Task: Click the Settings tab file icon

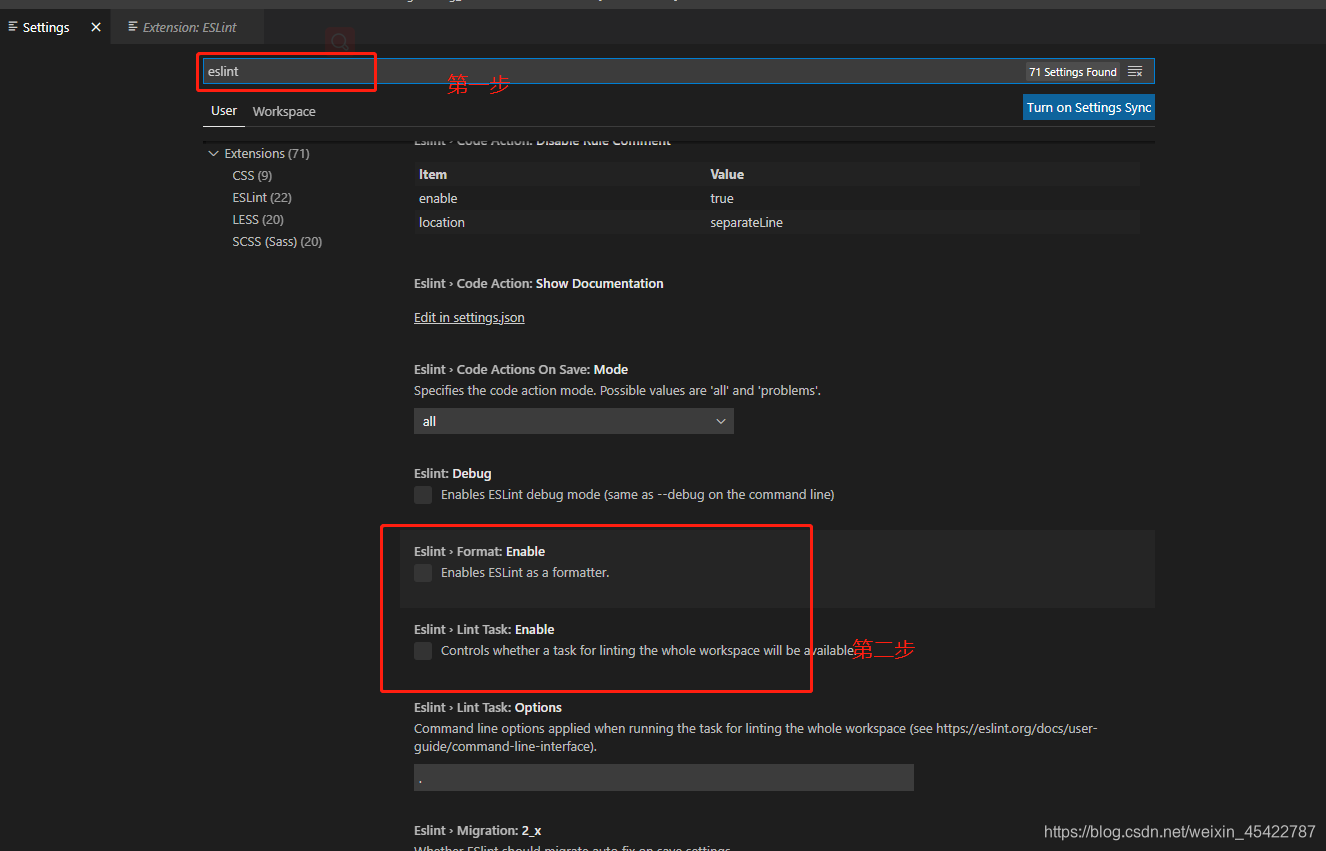Action: pos(12,27)
